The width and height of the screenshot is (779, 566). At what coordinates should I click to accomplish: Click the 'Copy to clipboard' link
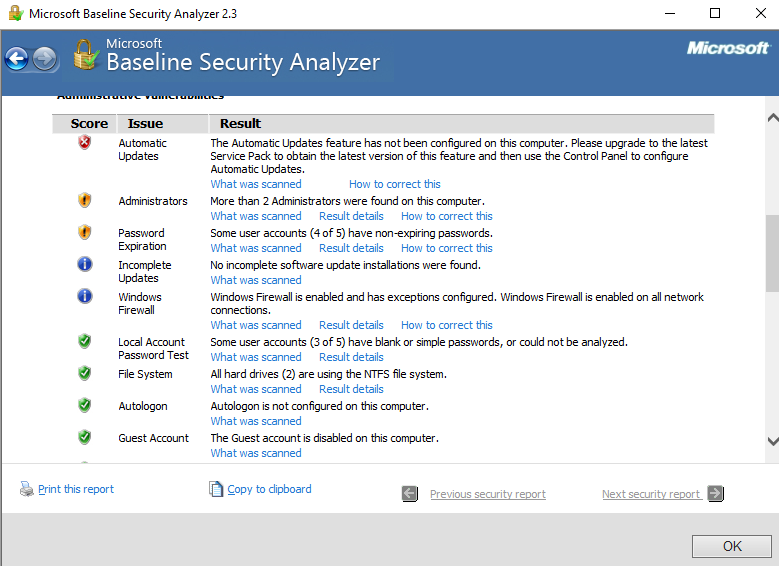269,489
